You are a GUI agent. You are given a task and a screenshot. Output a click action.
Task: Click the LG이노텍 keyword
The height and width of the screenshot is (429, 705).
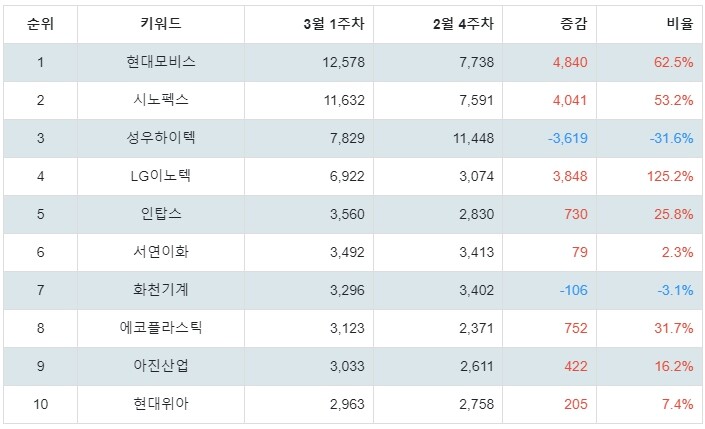click(x=161, y=176)
